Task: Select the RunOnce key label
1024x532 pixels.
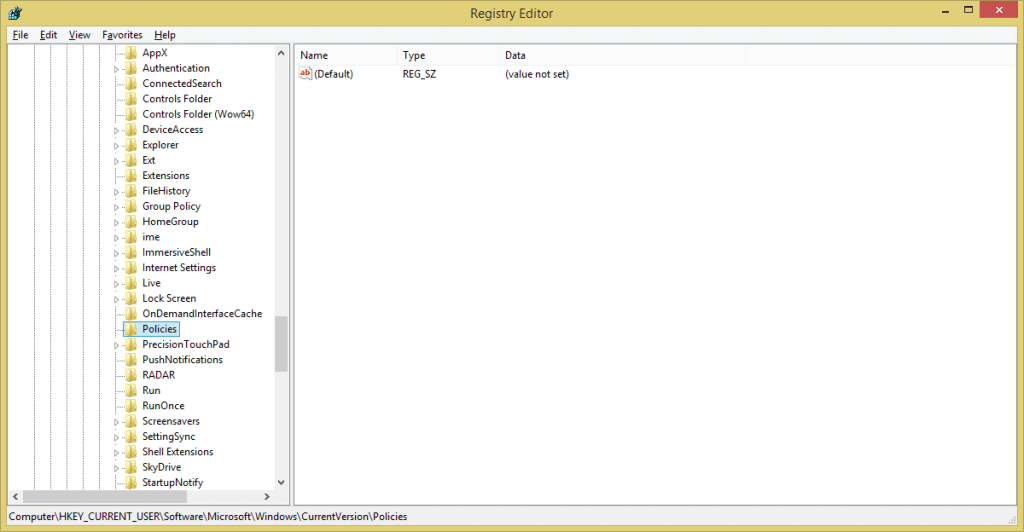Action: pos(163,406)
